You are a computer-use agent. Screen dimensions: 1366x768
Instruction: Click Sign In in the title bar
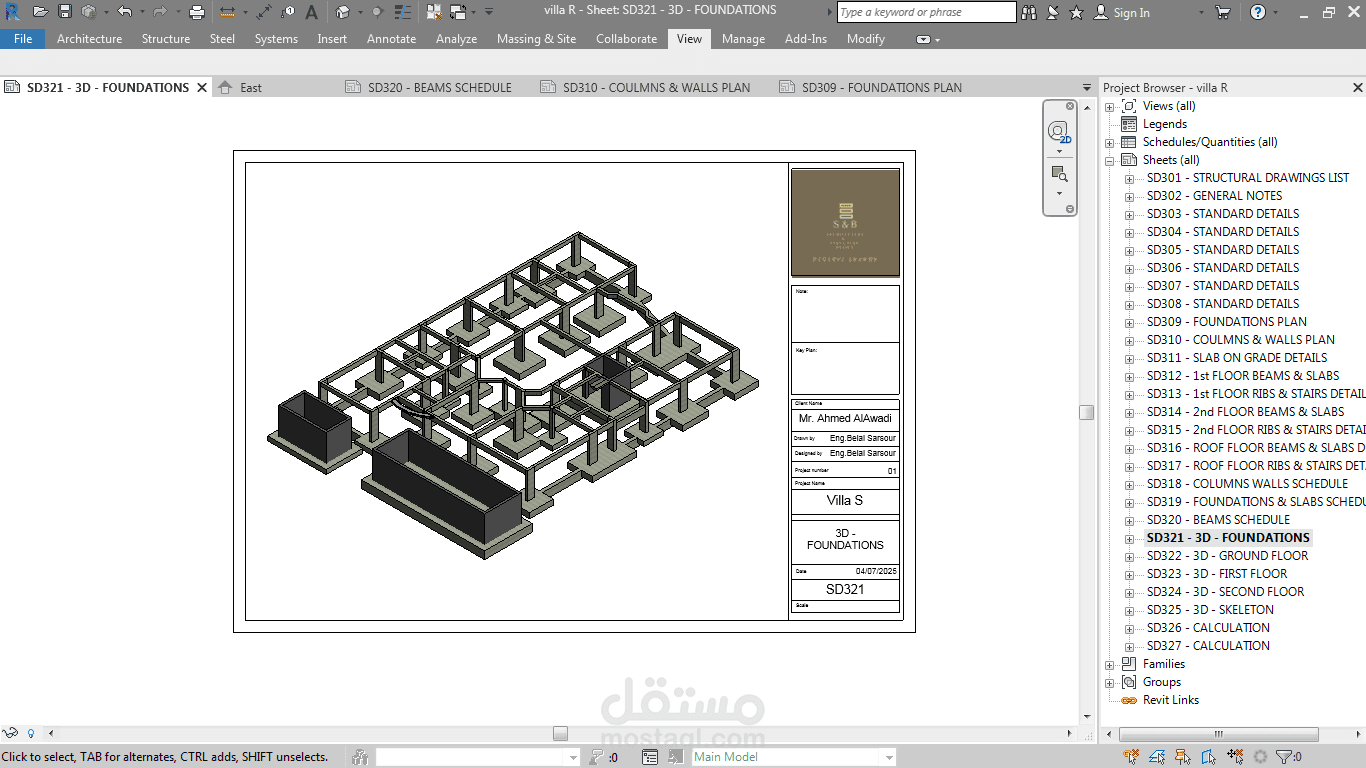(x=1131, y=12)
